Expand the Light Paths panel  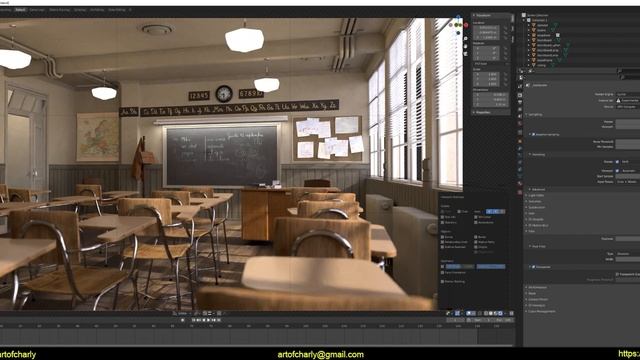(535, 195)
